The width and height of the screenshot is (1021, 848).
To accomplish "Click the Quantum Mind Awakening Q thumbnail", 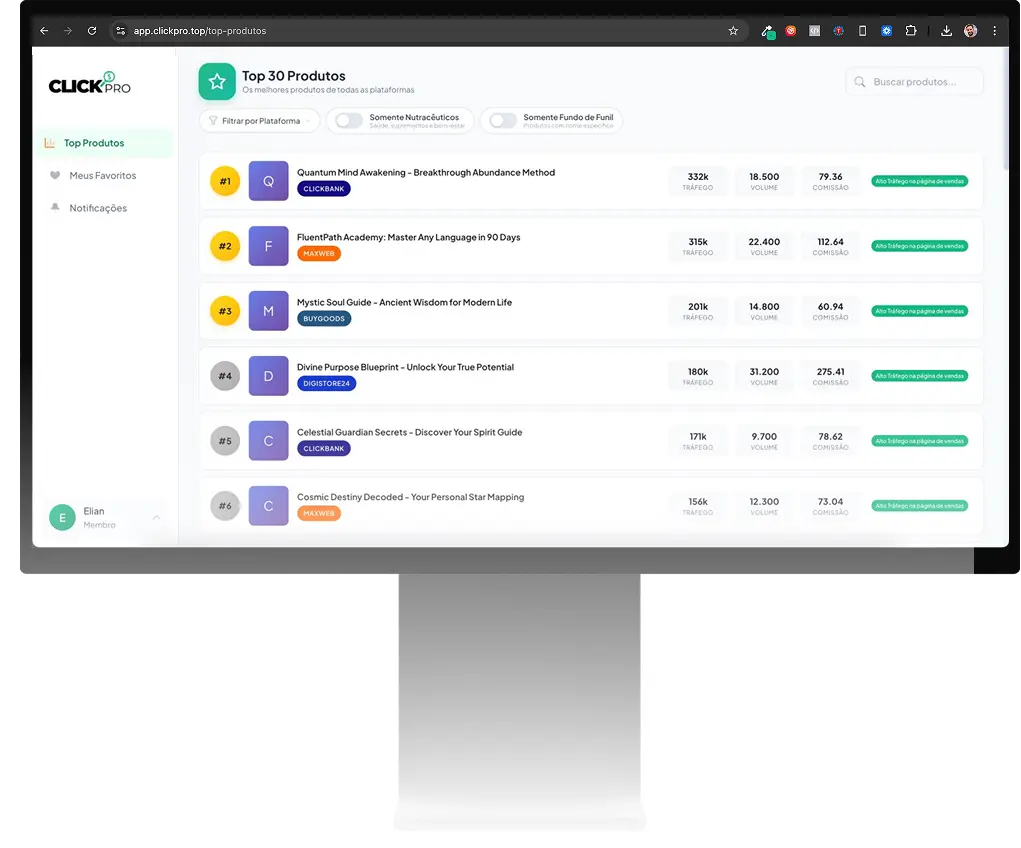I will pyautogui.click(x=268, y=181).
